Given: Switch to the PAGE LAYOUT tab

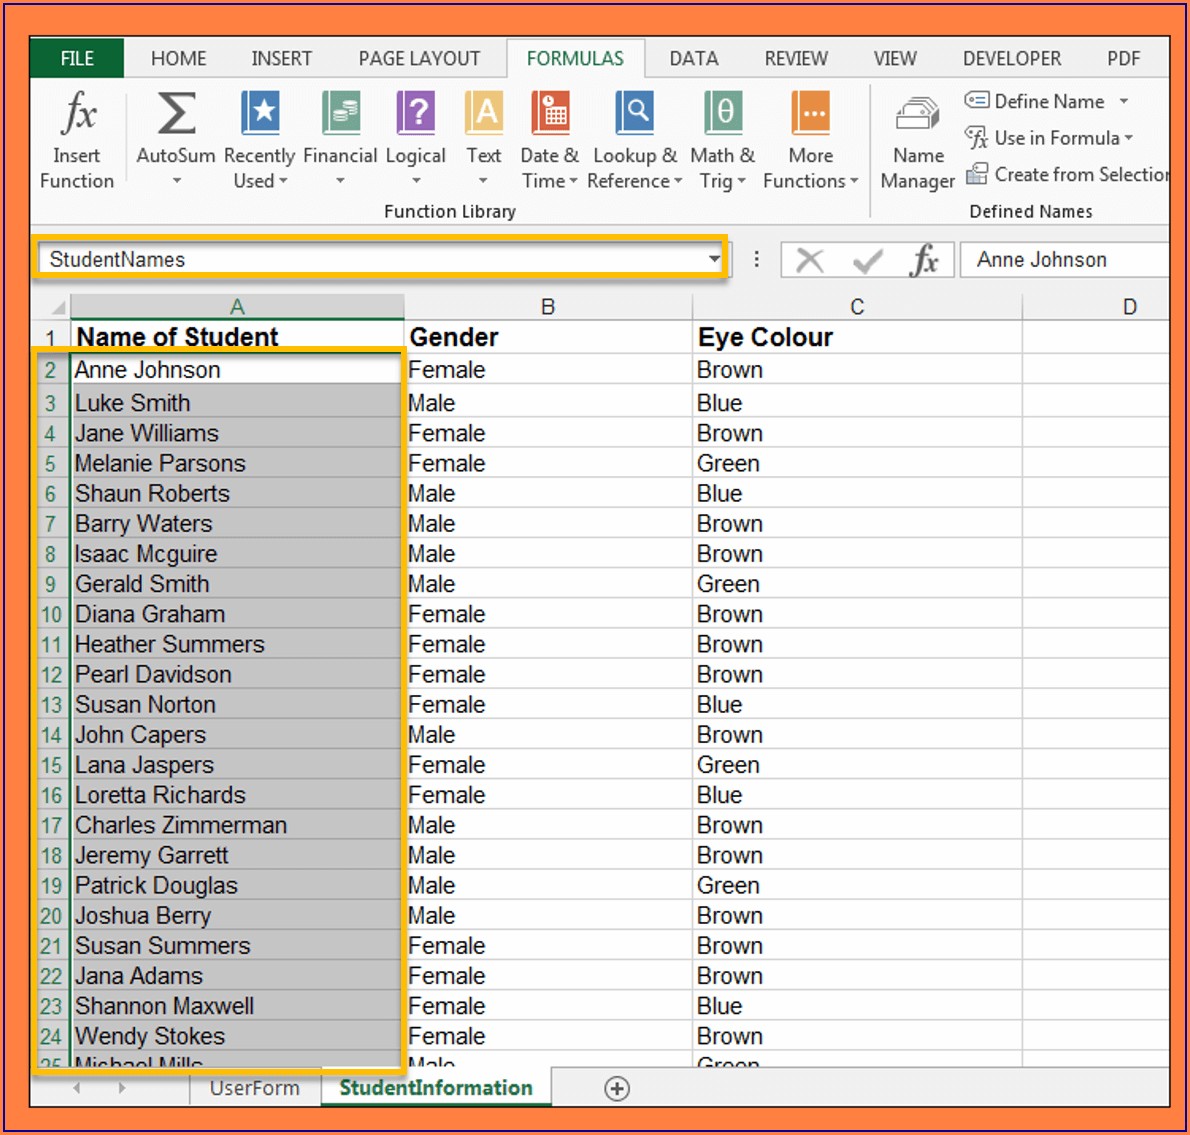Looking at the screenshot, I should click(x=419, y=58).
